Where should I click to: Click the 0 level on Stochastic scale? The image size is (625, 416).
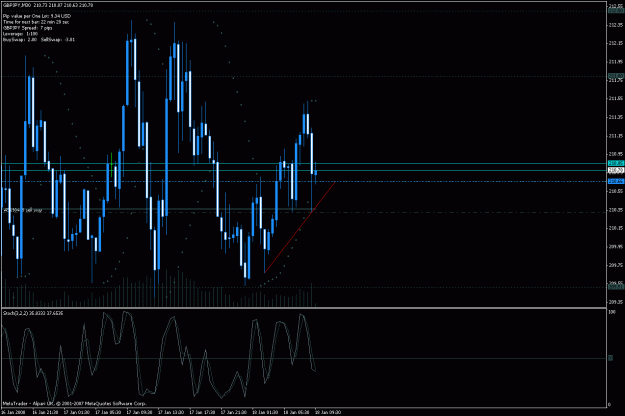click(609, 405)
